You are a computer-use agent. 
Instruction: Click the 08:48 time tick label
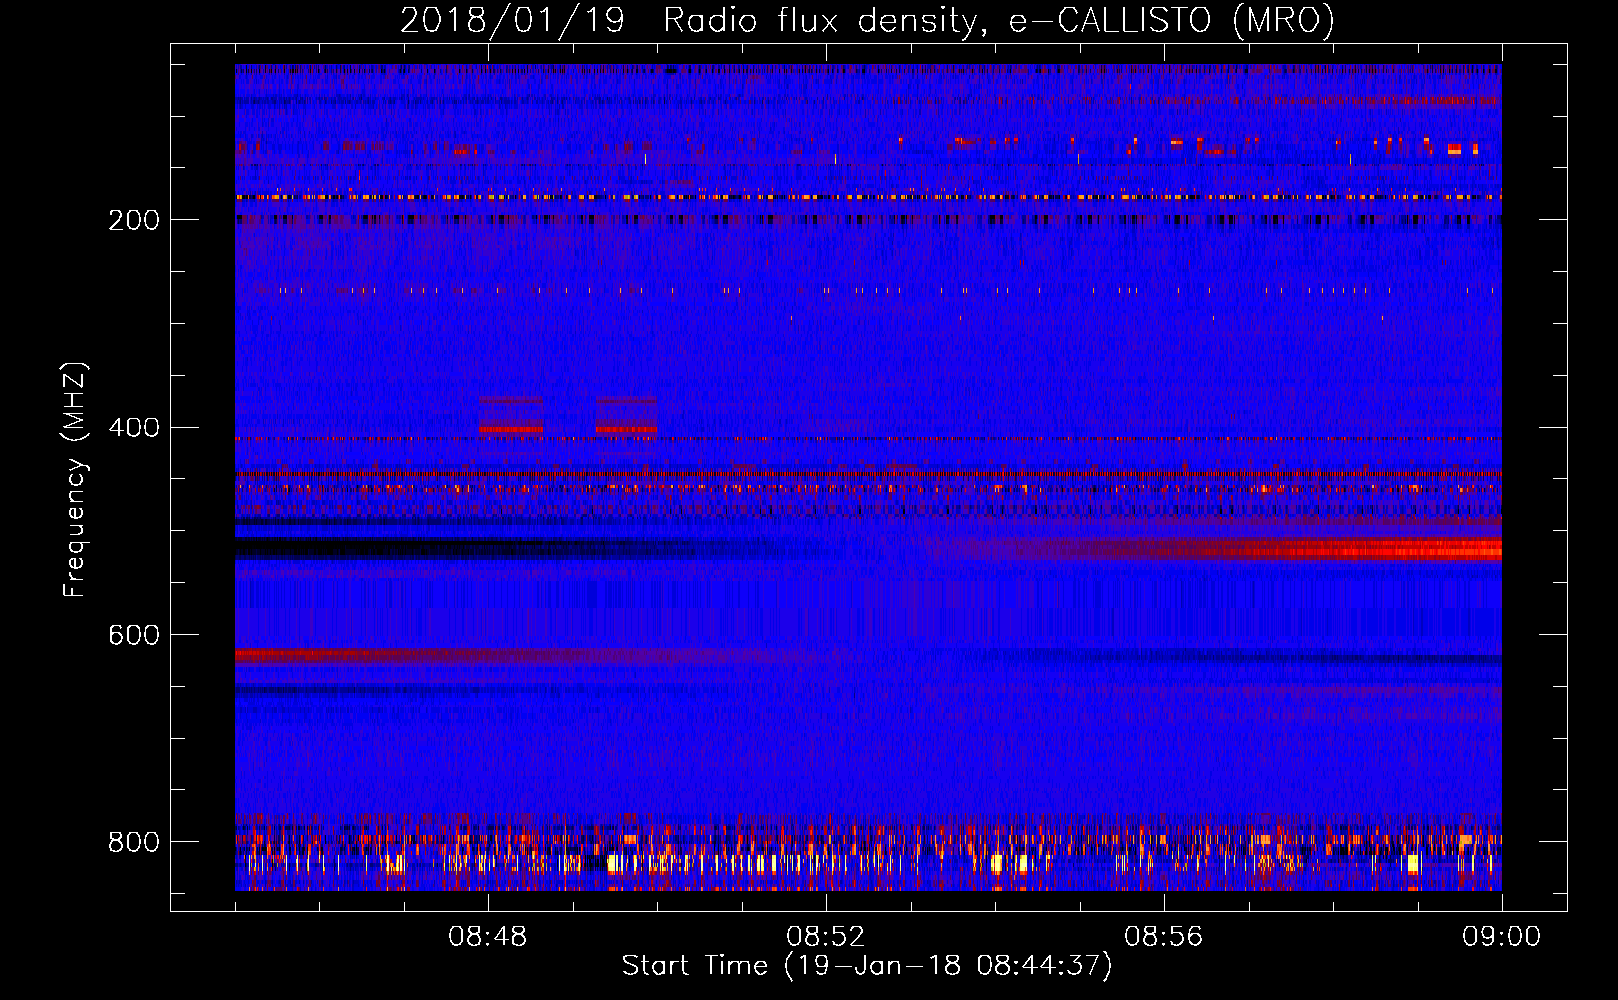pyautogui.click(x=488, y=937)
